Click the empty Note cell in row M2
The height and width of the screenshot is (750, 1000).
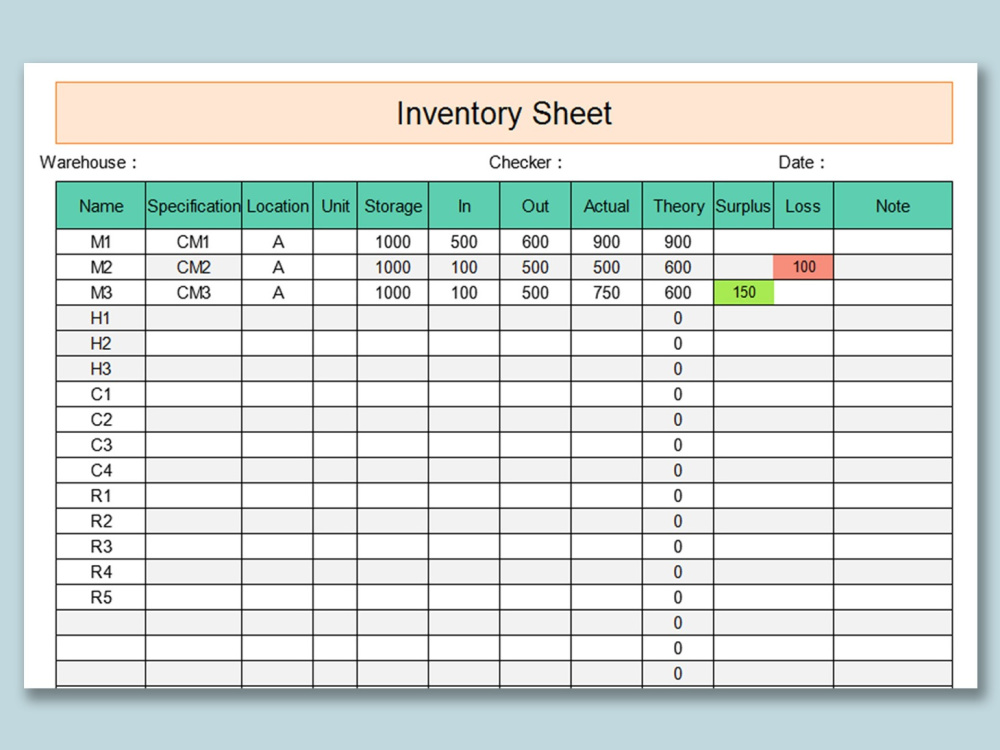pyautogui.click(x=893, y=267)
